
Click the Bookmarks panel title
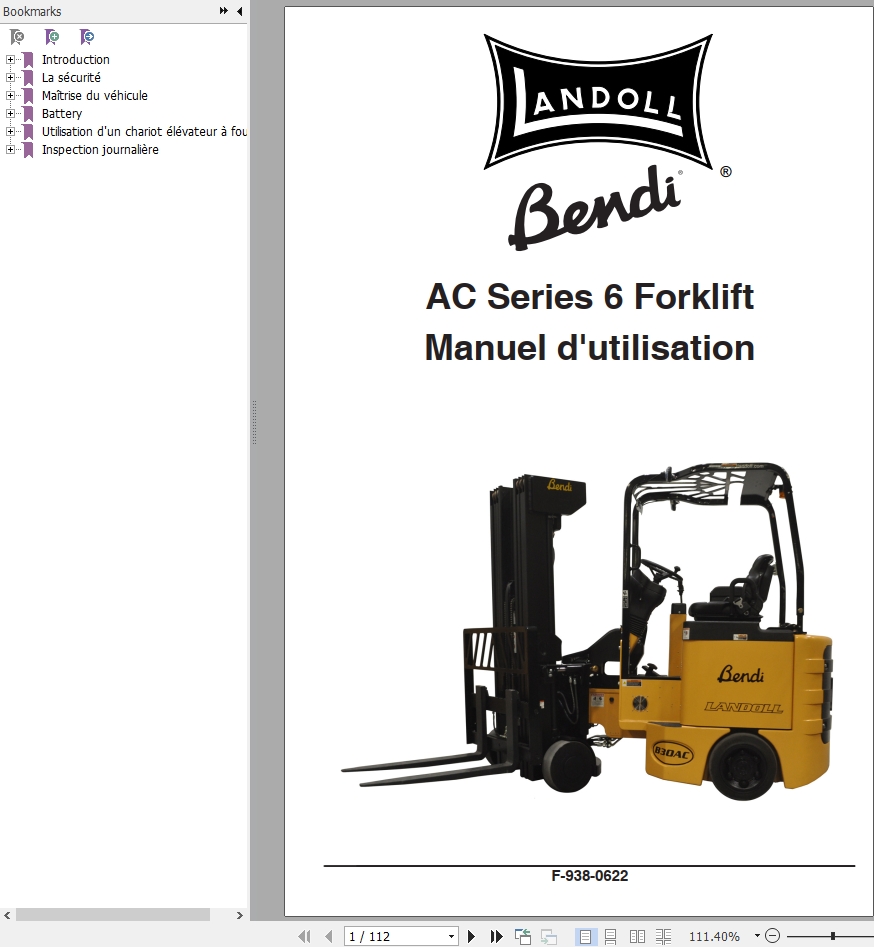(33, 11)
